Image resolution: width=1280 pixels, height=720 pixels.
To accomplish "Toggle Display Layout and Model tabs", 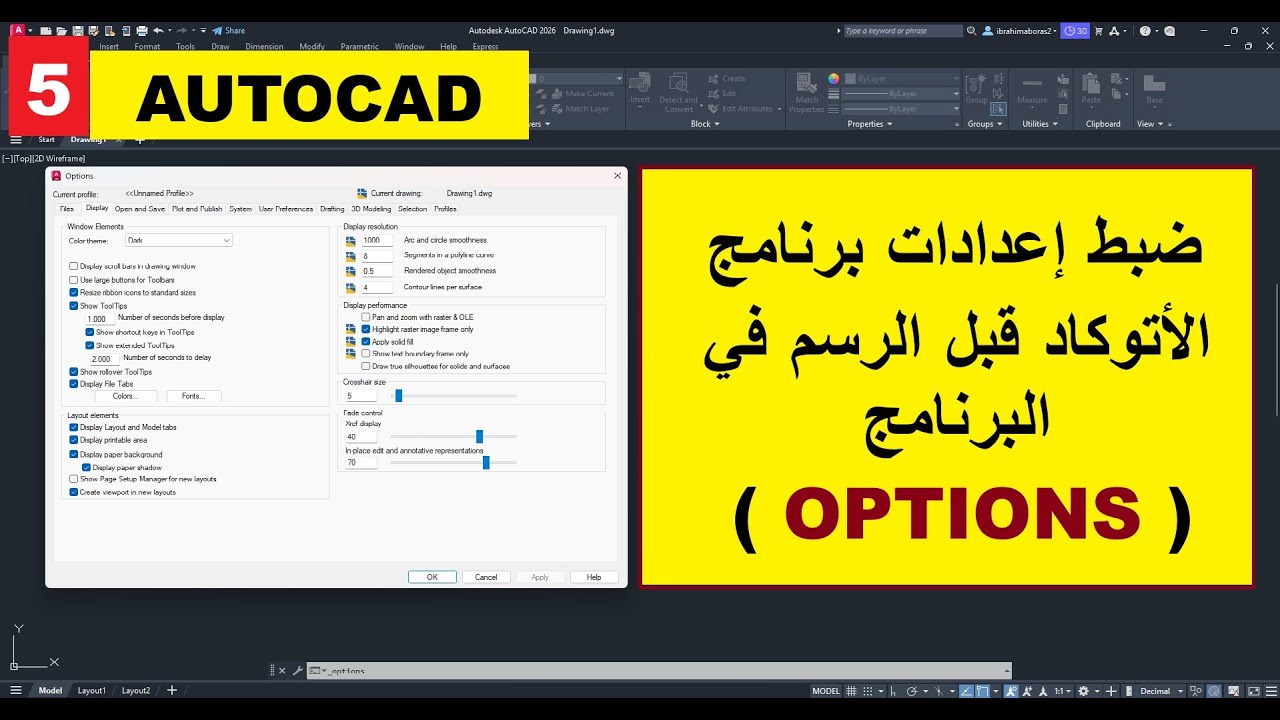I will (73, 427).
